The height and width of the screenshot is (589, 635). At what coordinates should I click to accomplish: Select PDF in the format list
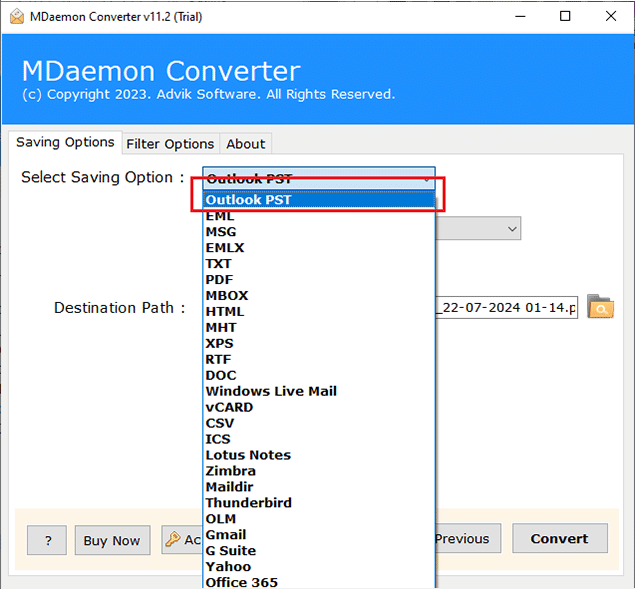coord(319,280)
